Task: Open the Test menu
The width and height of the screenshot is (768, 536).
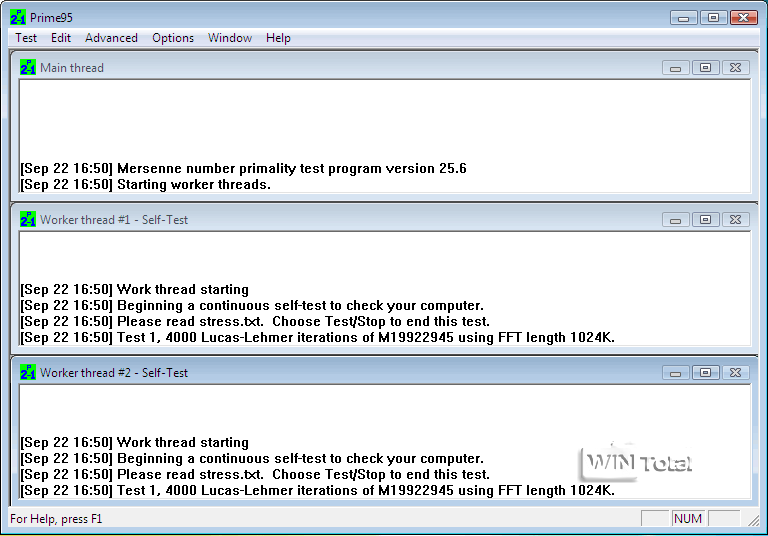Action: [x=26, y=38]
